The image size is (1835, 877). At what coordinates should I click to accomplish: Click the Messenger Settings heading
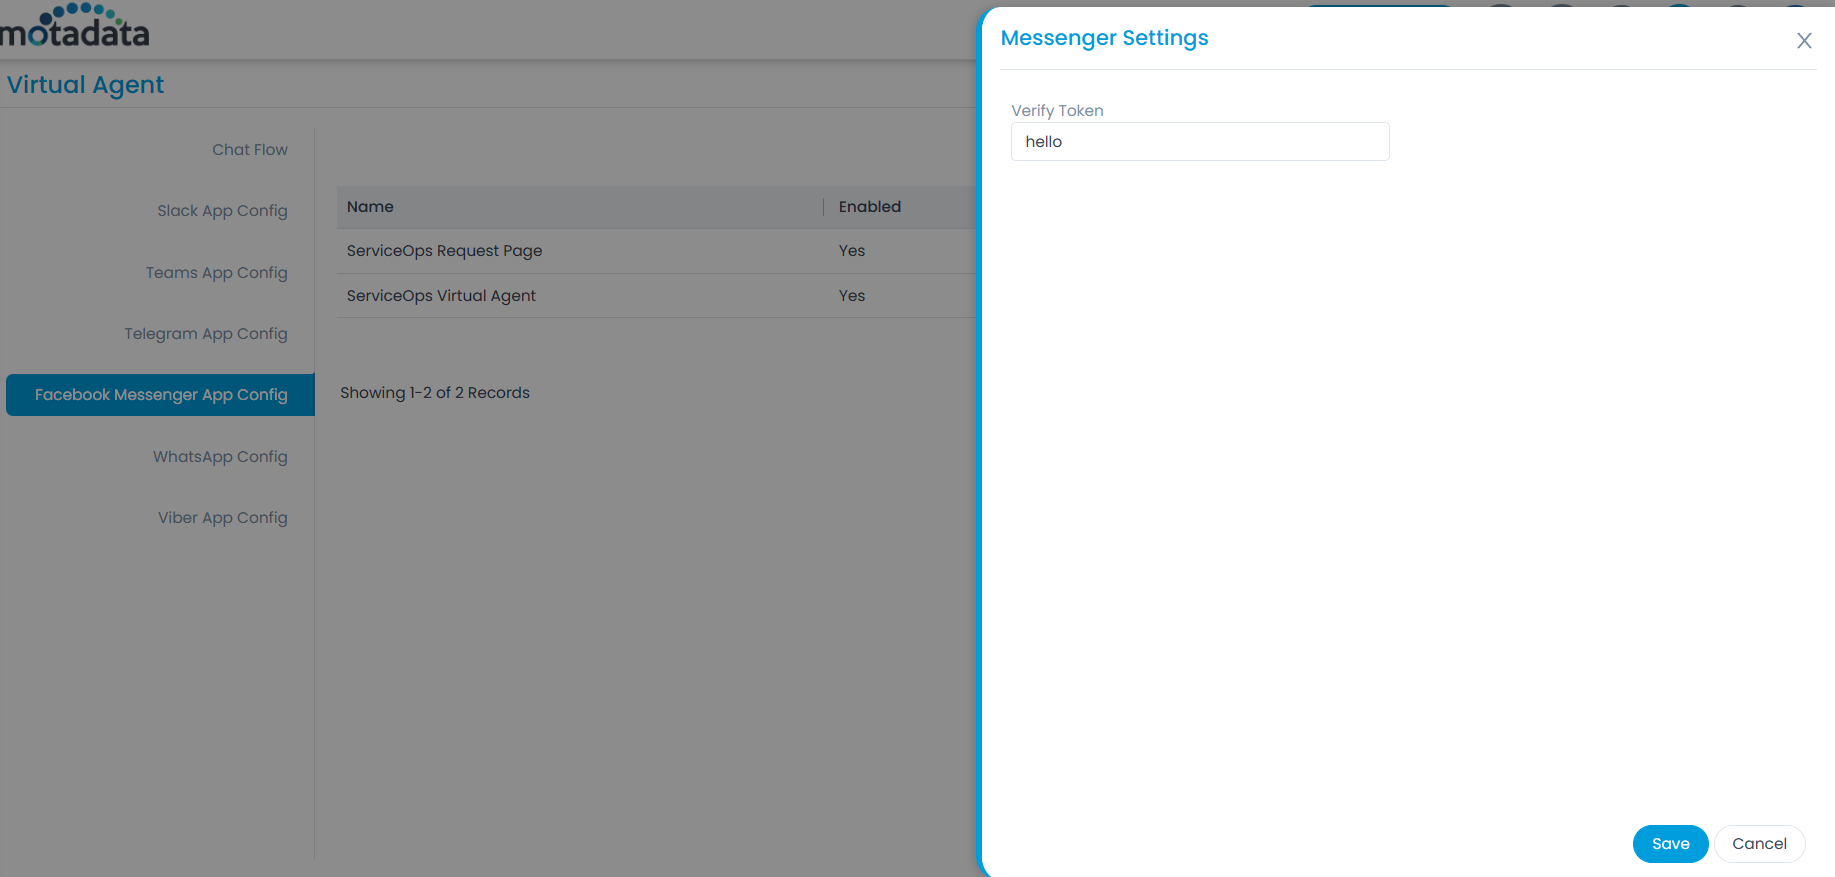point(1104,38)
